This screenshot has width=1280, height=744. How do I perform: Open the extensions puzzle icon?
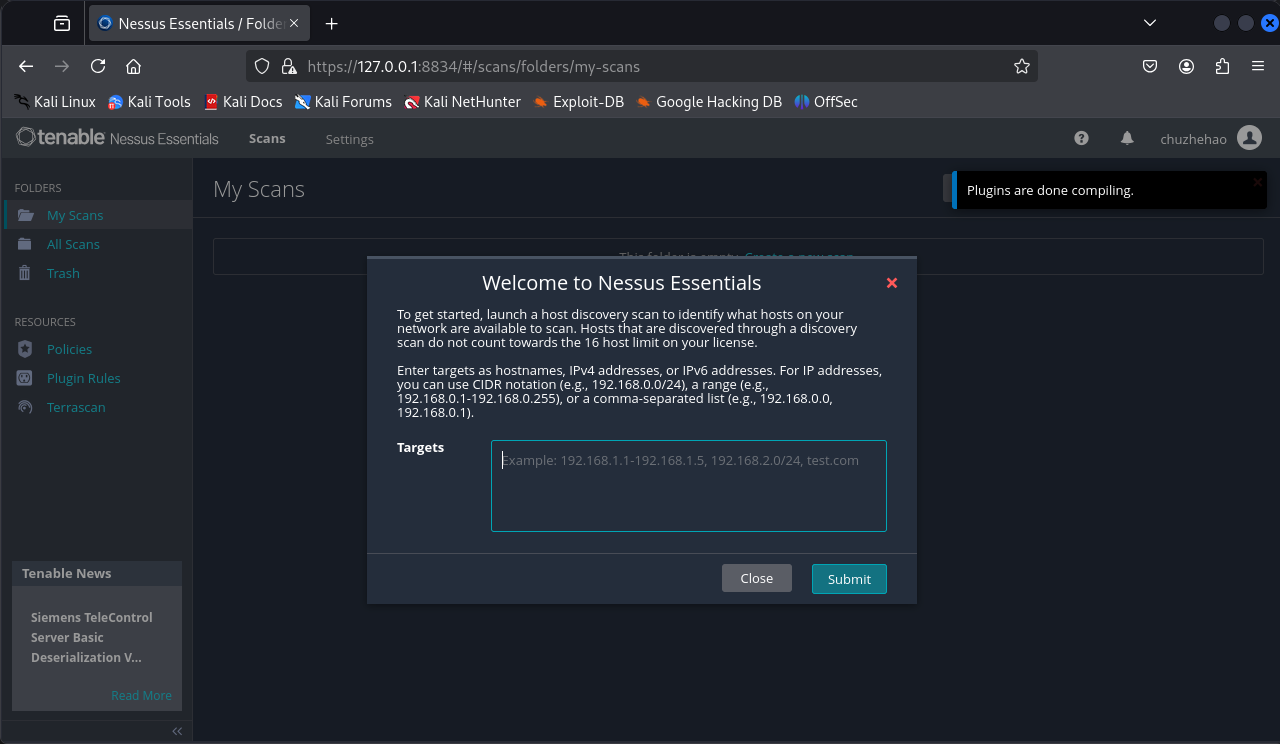[1222, 66]
